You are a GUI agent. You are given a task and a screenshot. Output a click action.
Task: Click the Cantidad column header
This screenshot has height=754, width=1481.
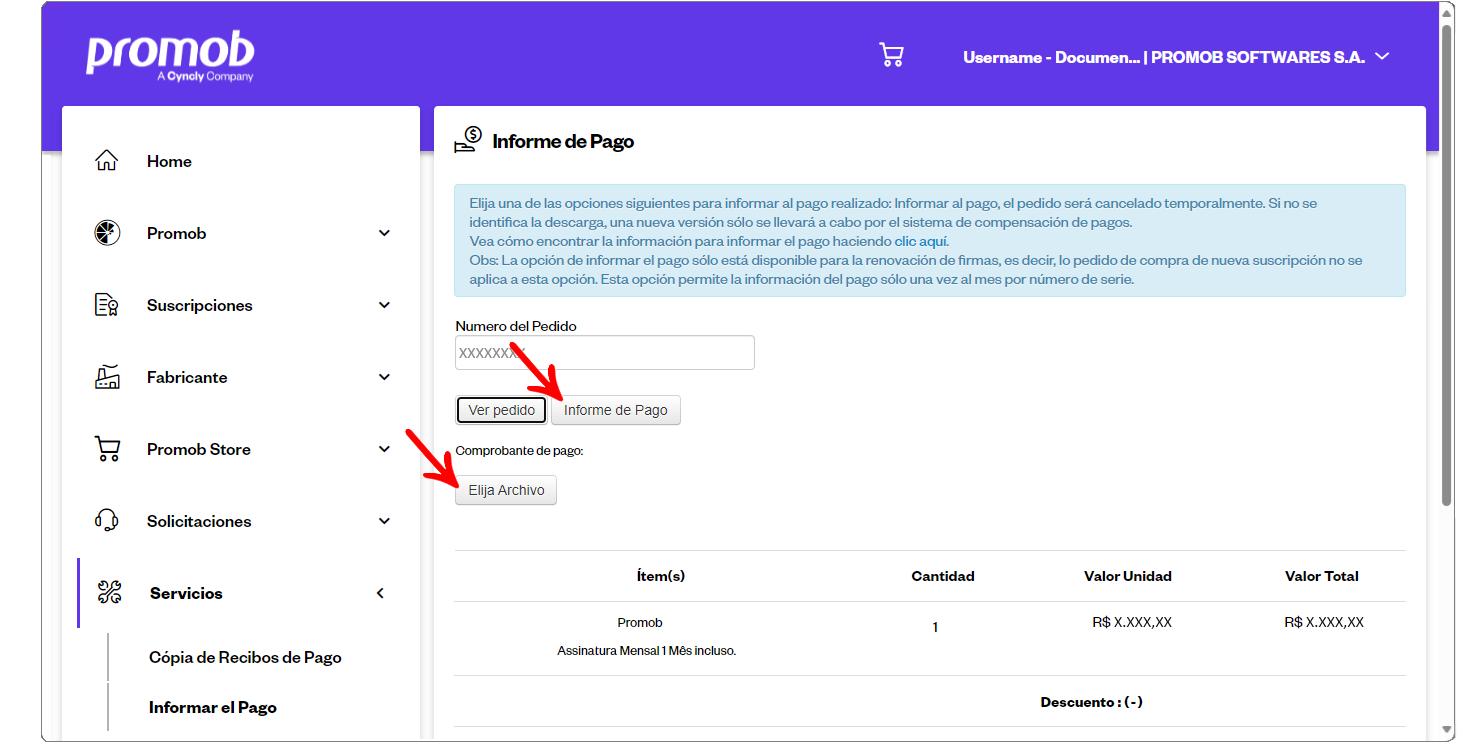click(943, 576)
